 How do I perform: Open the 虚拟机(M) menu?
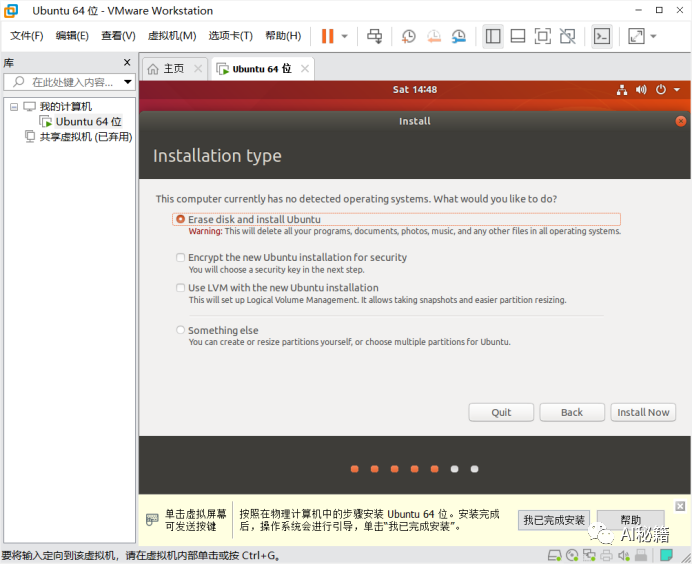(x=172, y=36)
